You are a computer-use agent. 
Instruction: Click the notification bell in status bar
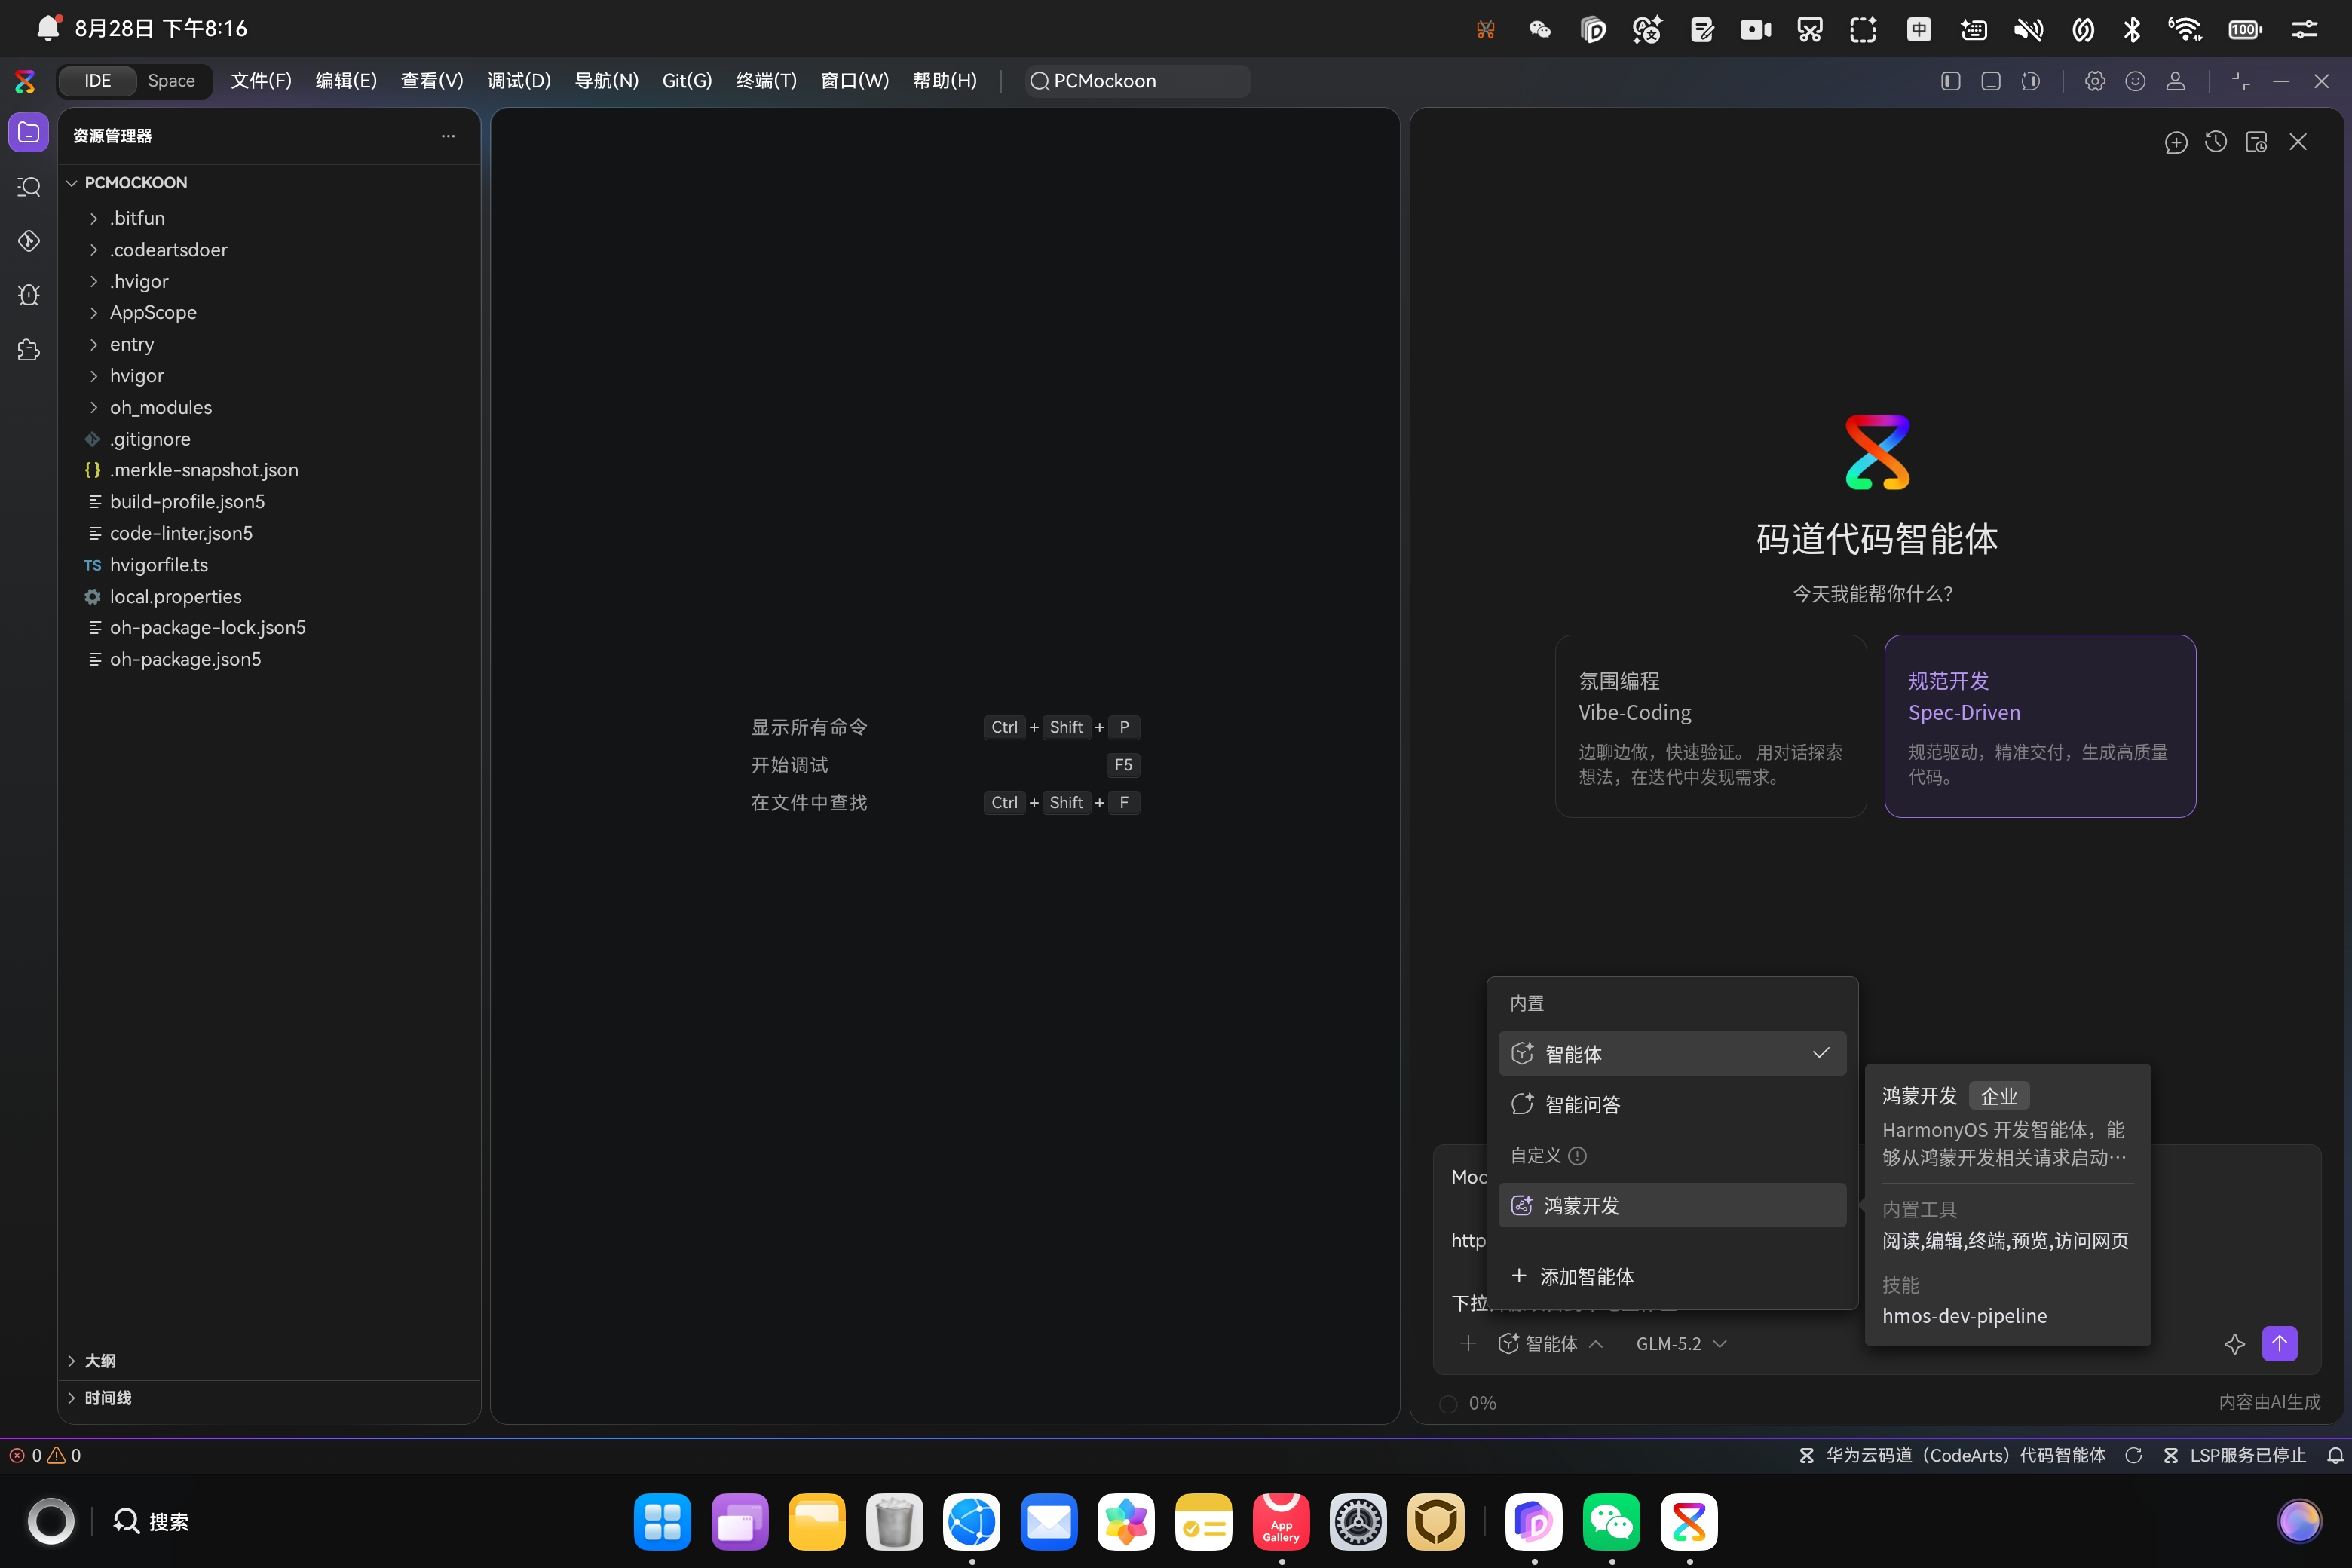[x=2335, y=1455]
